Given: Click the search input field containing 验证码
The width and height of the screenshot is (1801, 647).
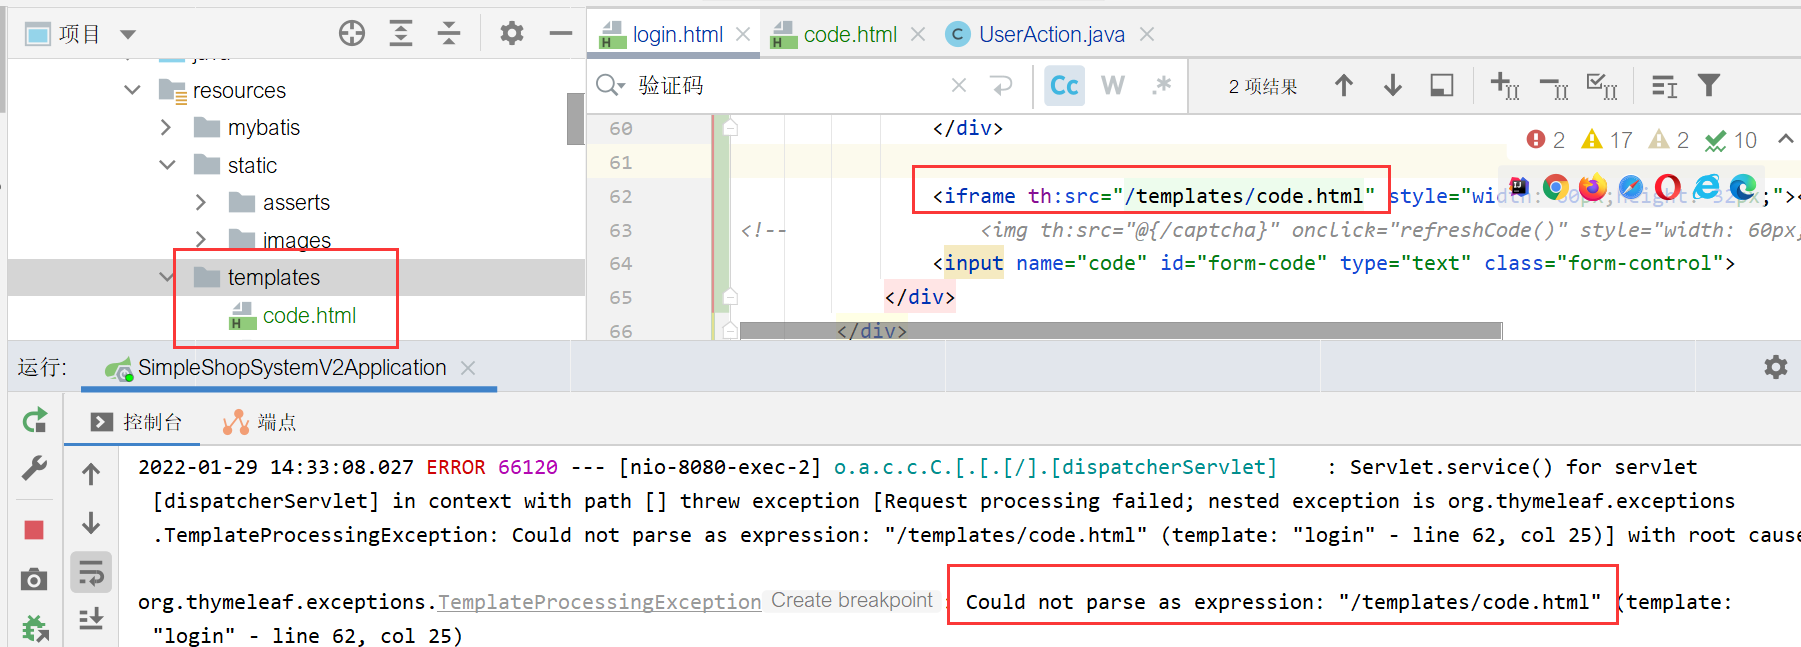Looking at the screenshot, I should (790, 86).
